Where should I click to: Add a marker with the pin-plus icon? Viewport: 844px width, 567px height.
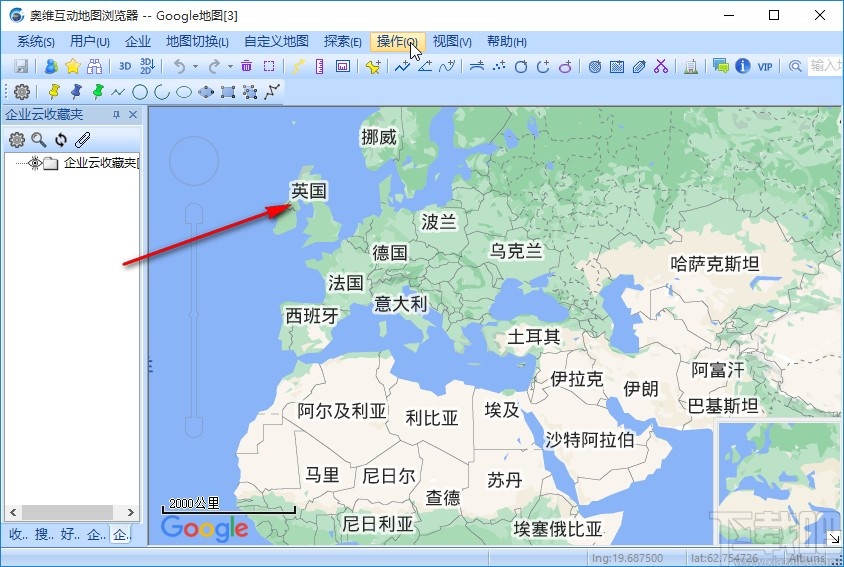click(x=373, y=66)
